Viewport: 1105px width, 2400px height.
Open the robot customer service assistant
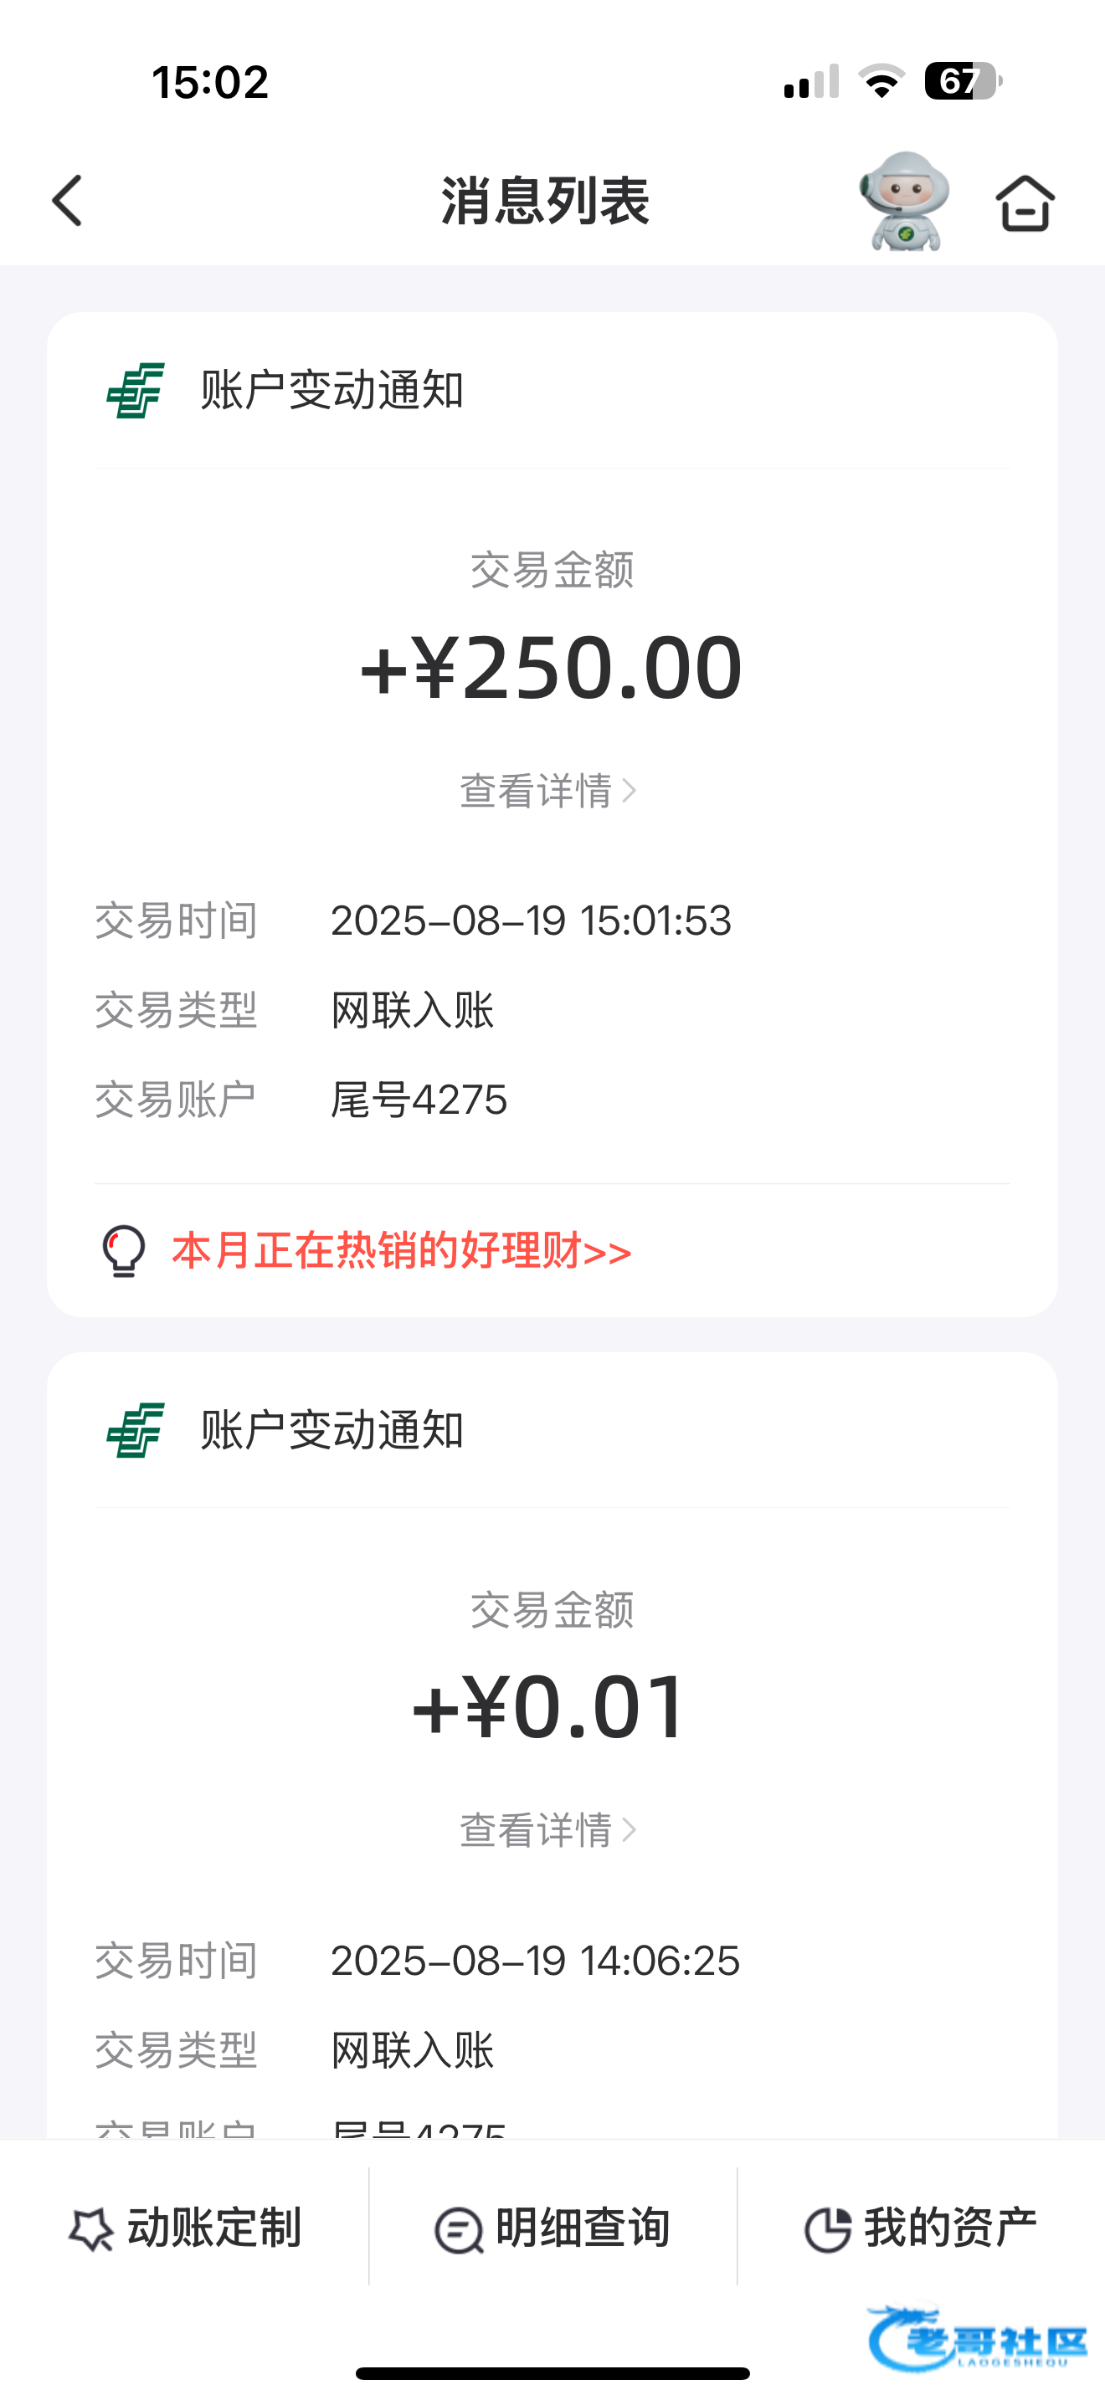click(x=904, y=201)
